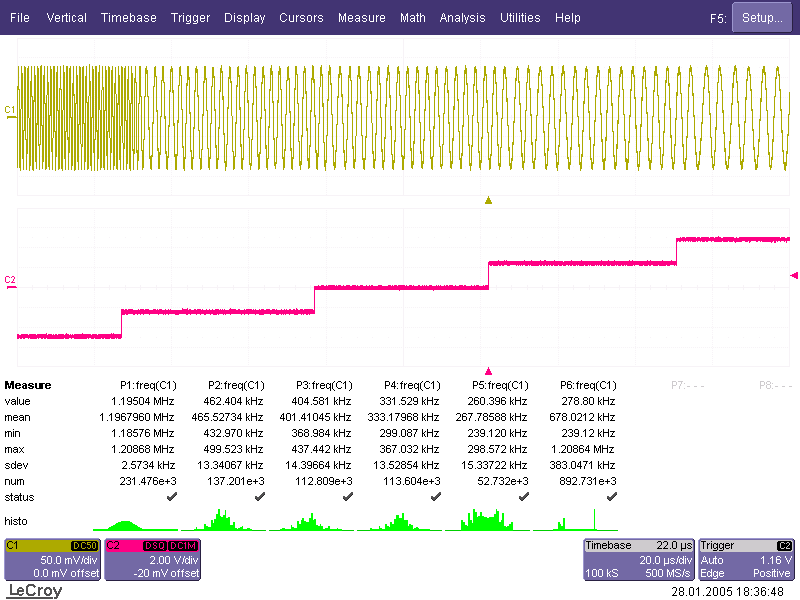Select the trigger level arrow on right edge
Image resolution: width=800 pixels, height=600 pixels.
[794, 275]
